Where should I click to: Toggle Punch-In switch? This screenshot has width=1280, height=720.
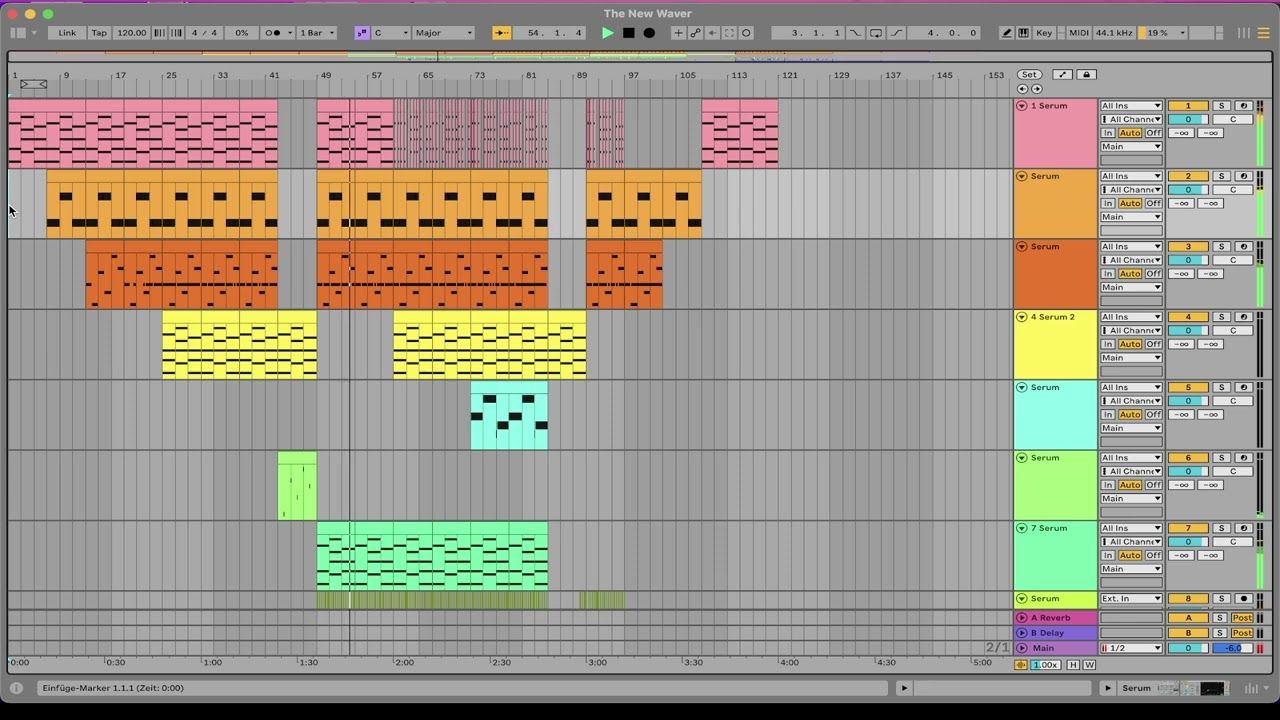[x=855, y=33]
